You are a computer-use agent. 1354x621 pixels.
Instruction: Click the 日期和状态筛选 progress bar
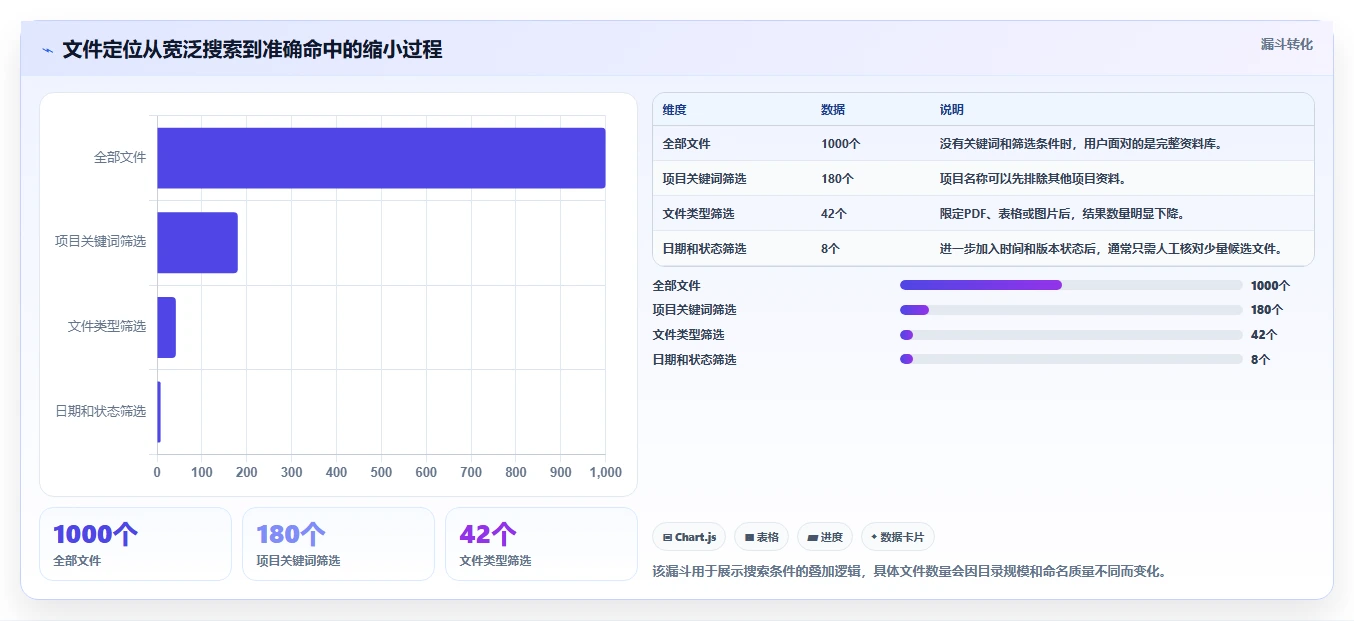[x=1071, y=359]
